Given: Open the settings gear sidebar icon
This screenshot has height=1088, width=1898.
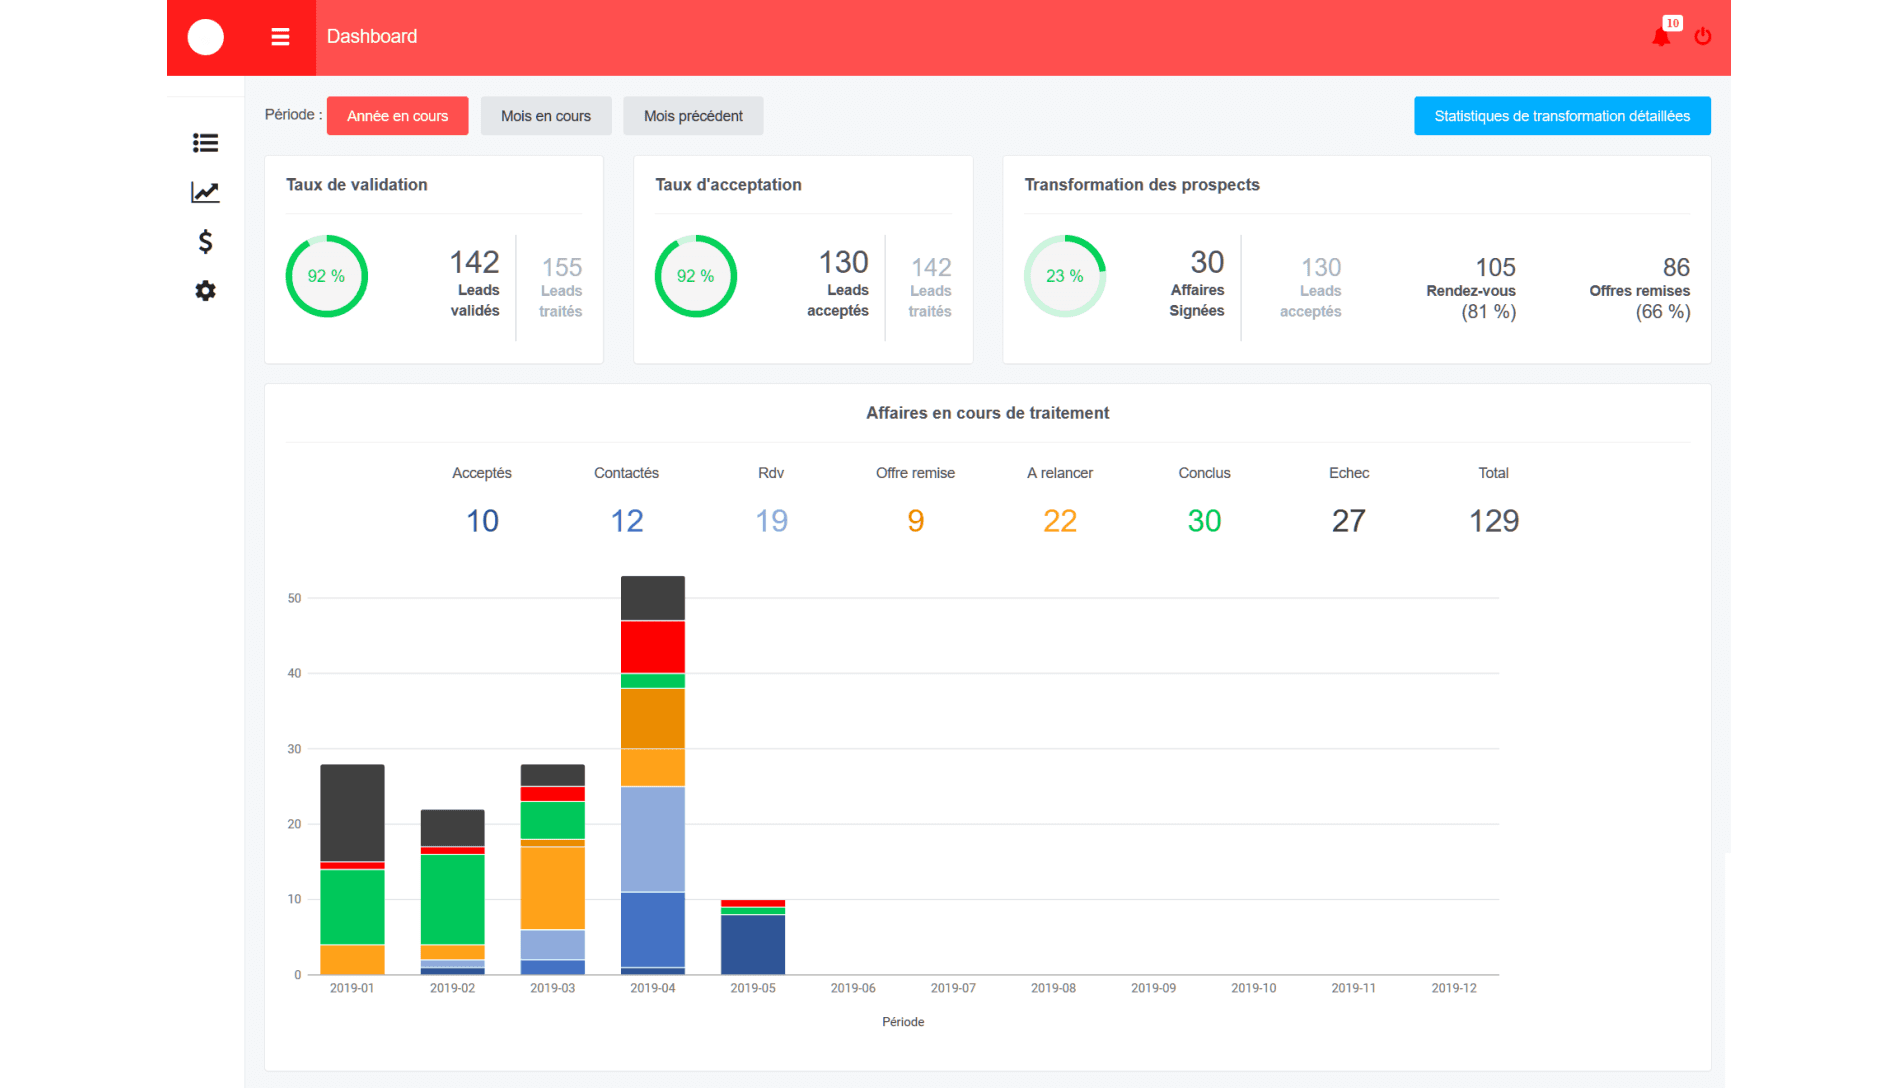Looking at the screenshot, I should (205, 290).
